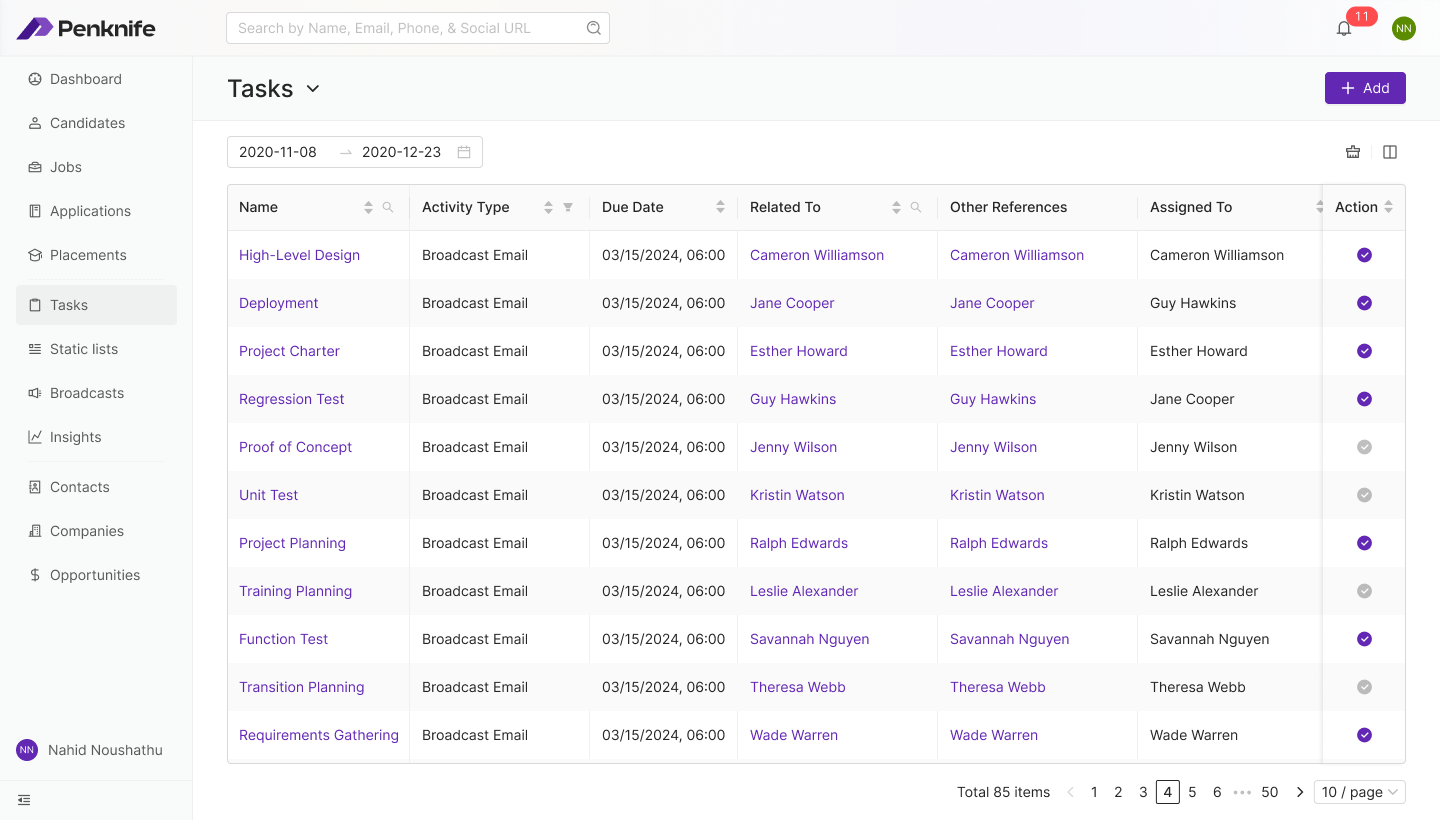Open the notifications bell icon

pos(1344,28)
